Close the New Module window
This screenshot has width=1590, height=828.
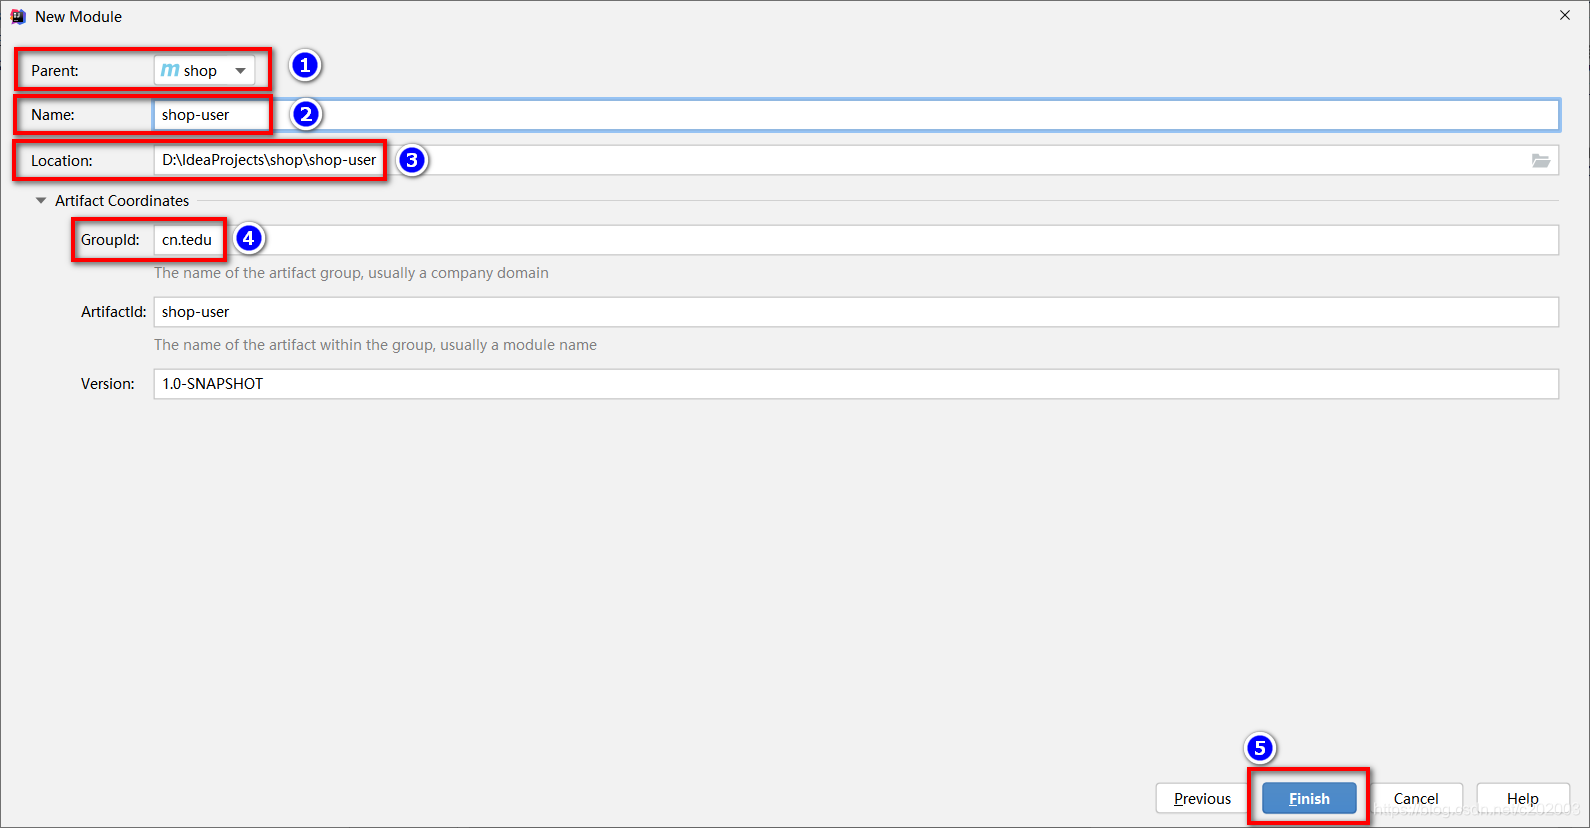tap(1565, 15)
